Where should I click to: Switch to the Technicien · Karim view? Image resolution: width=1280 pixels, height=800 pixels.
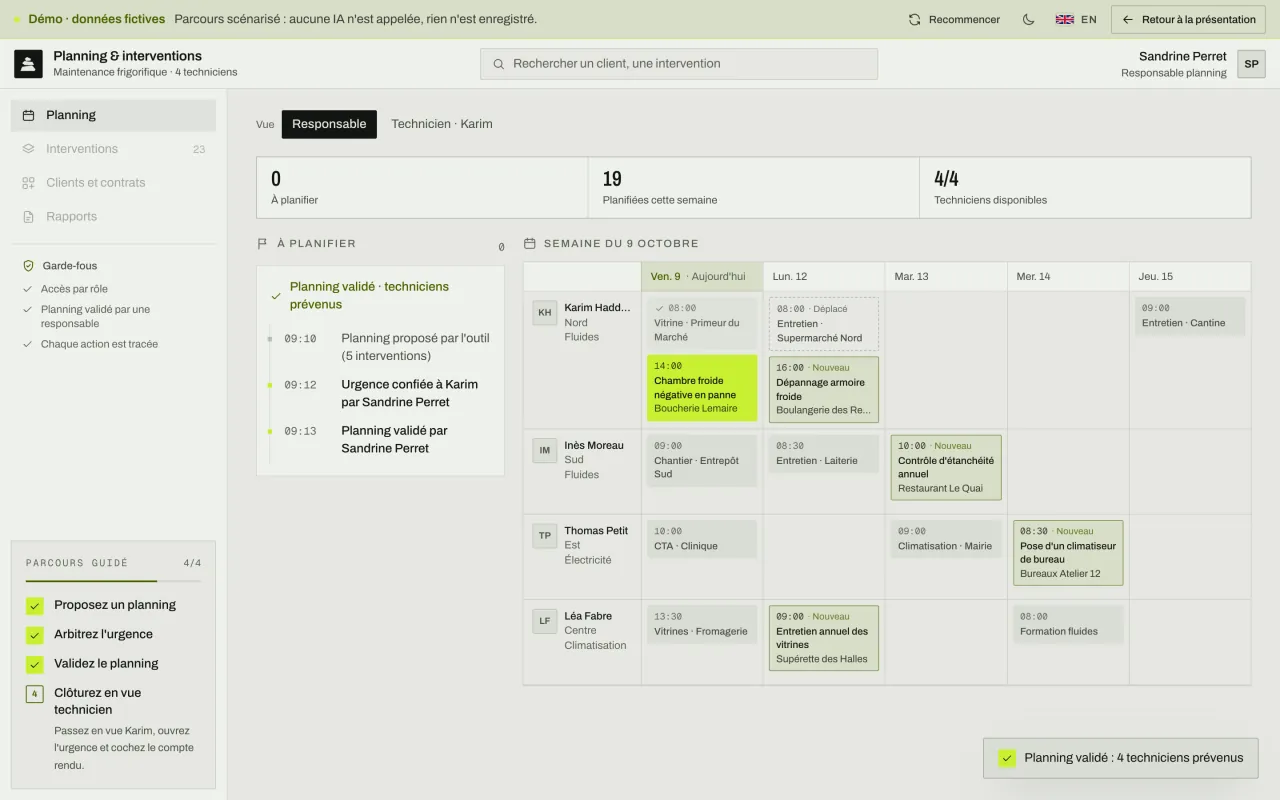442,124
